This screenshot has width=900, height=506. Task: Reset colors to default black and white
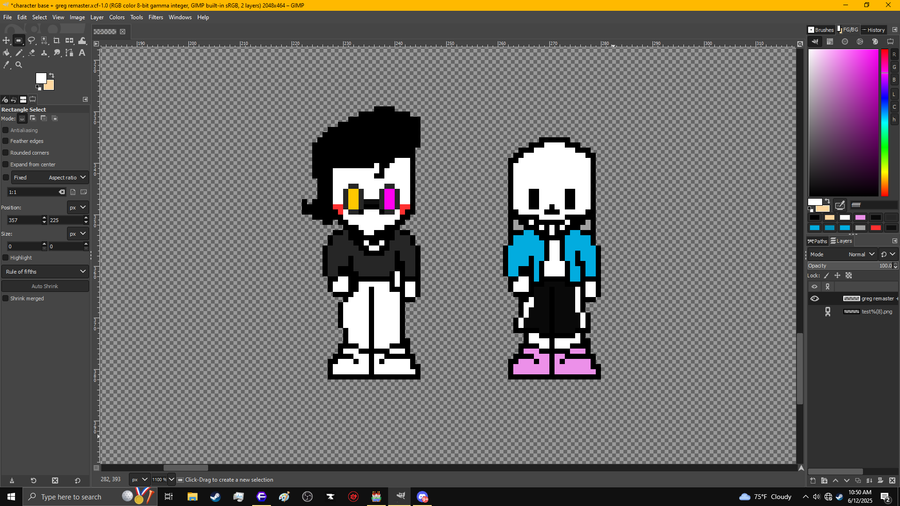[38, 88]
